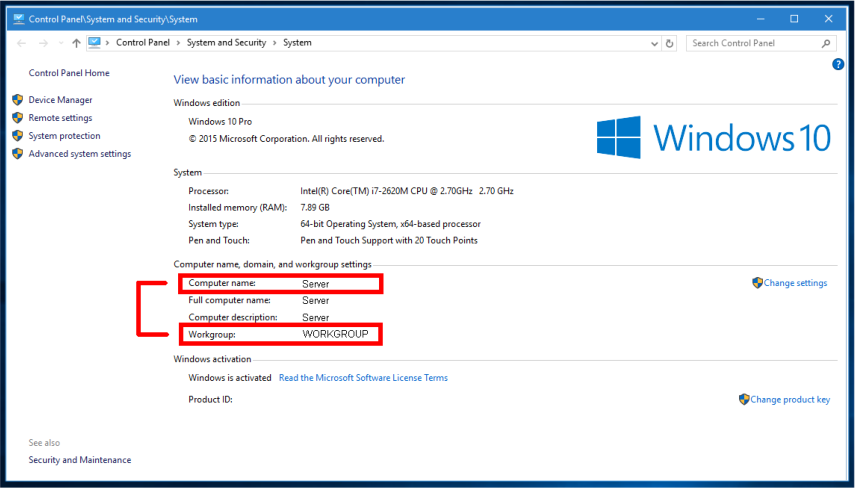The height and width of the screenshot is (488, 855).
Task: Click the search magnifier icon
Action: [x=826, y=43]
